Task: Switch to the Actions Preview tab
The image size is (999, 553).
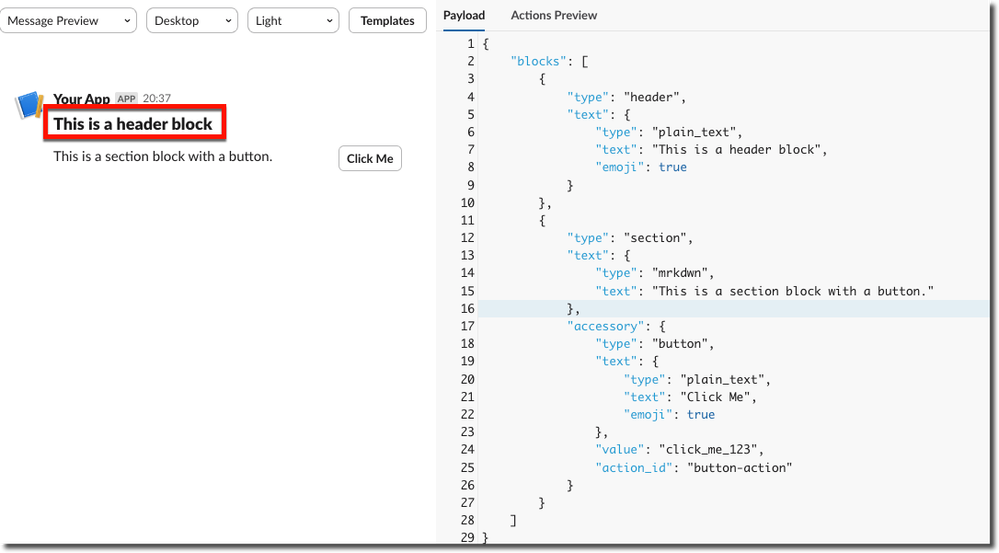Action: [x=553, y=16]
